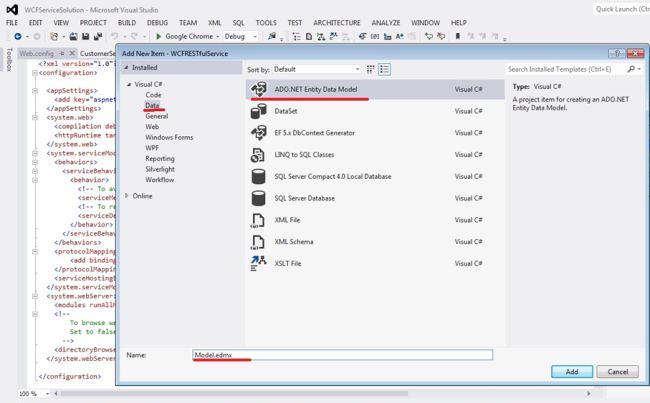This screenshot has height=403, width=650.
Task: Select the Silverlight category
Action: 160,169
